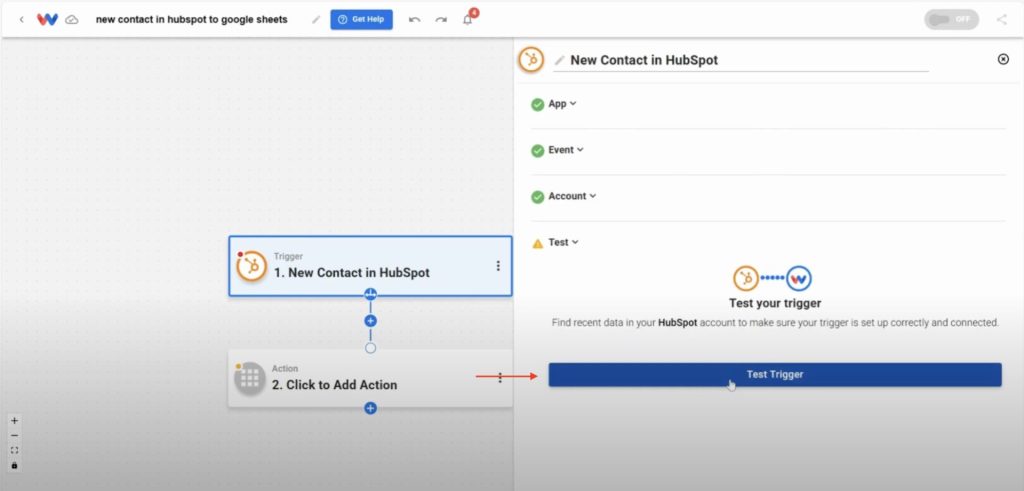Open the three-dot menu on the trigger step
1024x491 pixels.
click(x=498, y=266)
